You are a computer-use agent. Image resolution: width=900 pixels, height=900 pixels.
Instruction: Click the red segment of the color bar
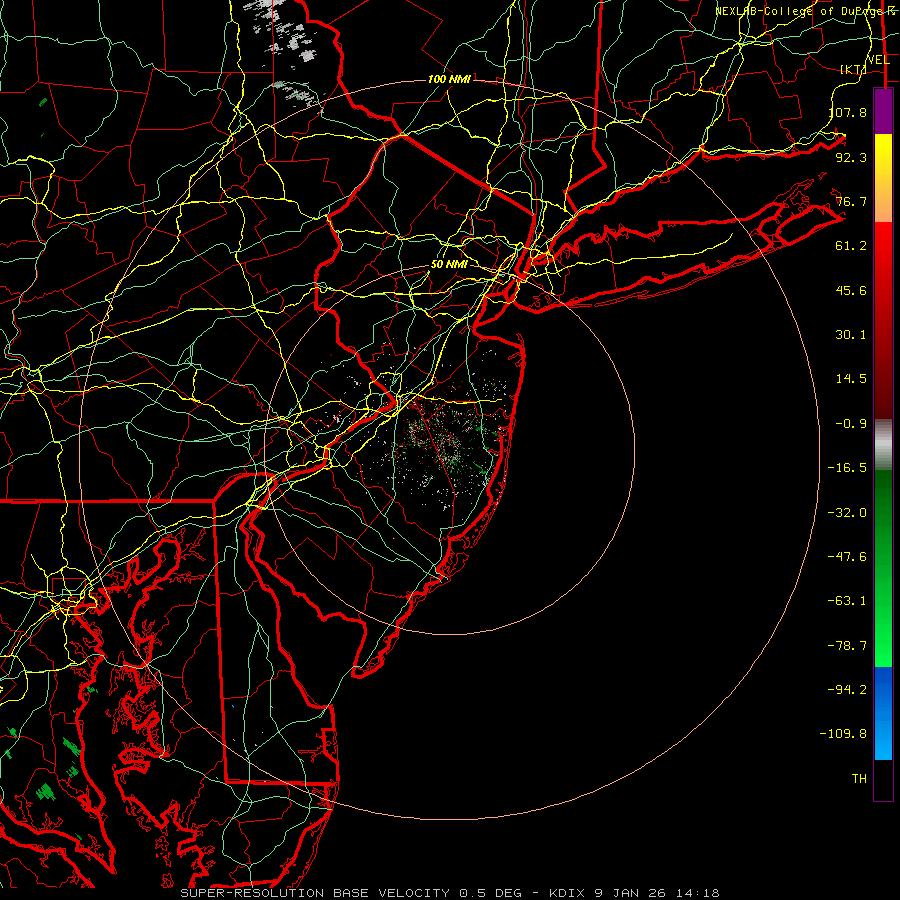pyautogui.click(x=883, y=320)
